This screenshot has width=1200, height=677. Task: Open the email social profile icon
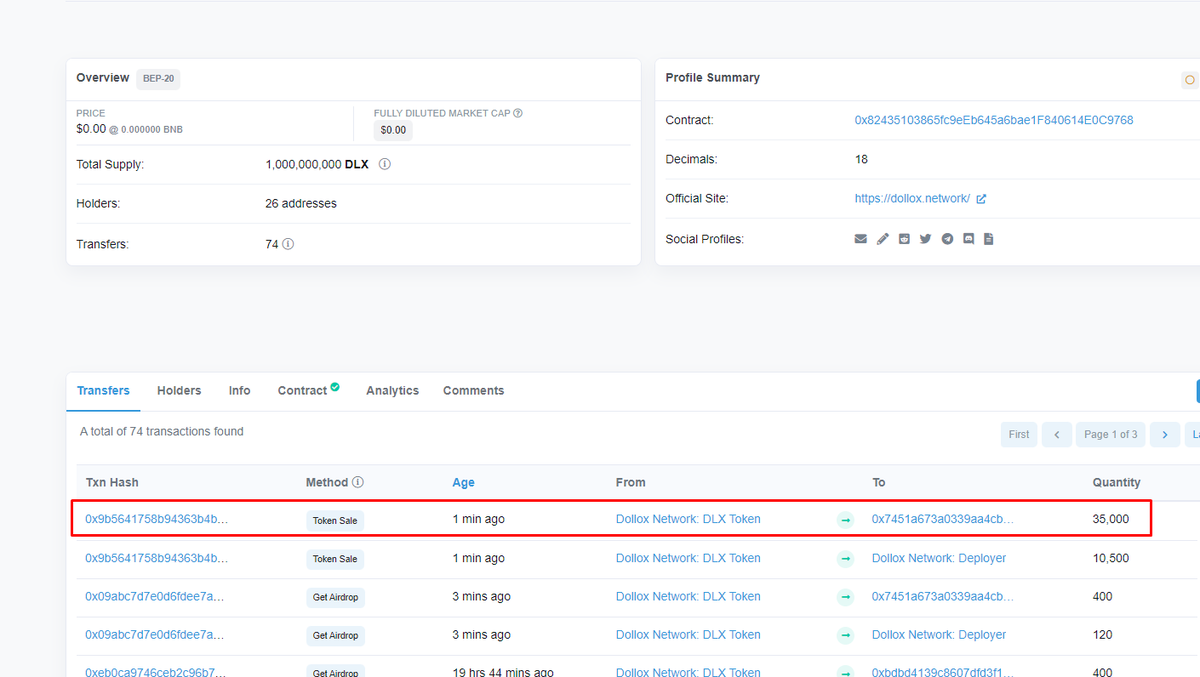point(860,239)
